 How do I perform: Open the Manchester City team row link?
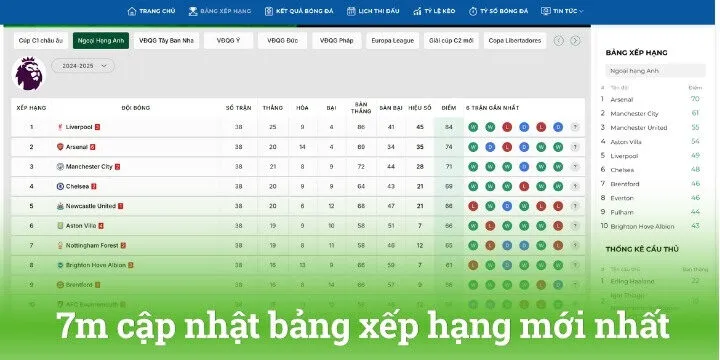(x=89, y=167)
